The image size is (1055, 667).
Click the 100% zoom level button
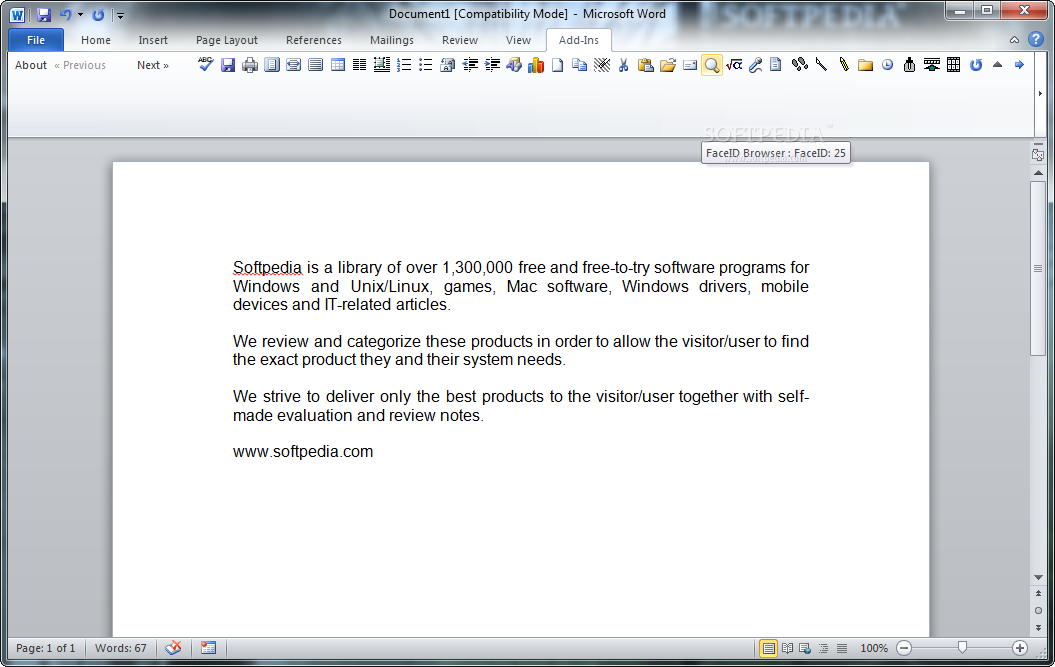click(x=874, y=648)
